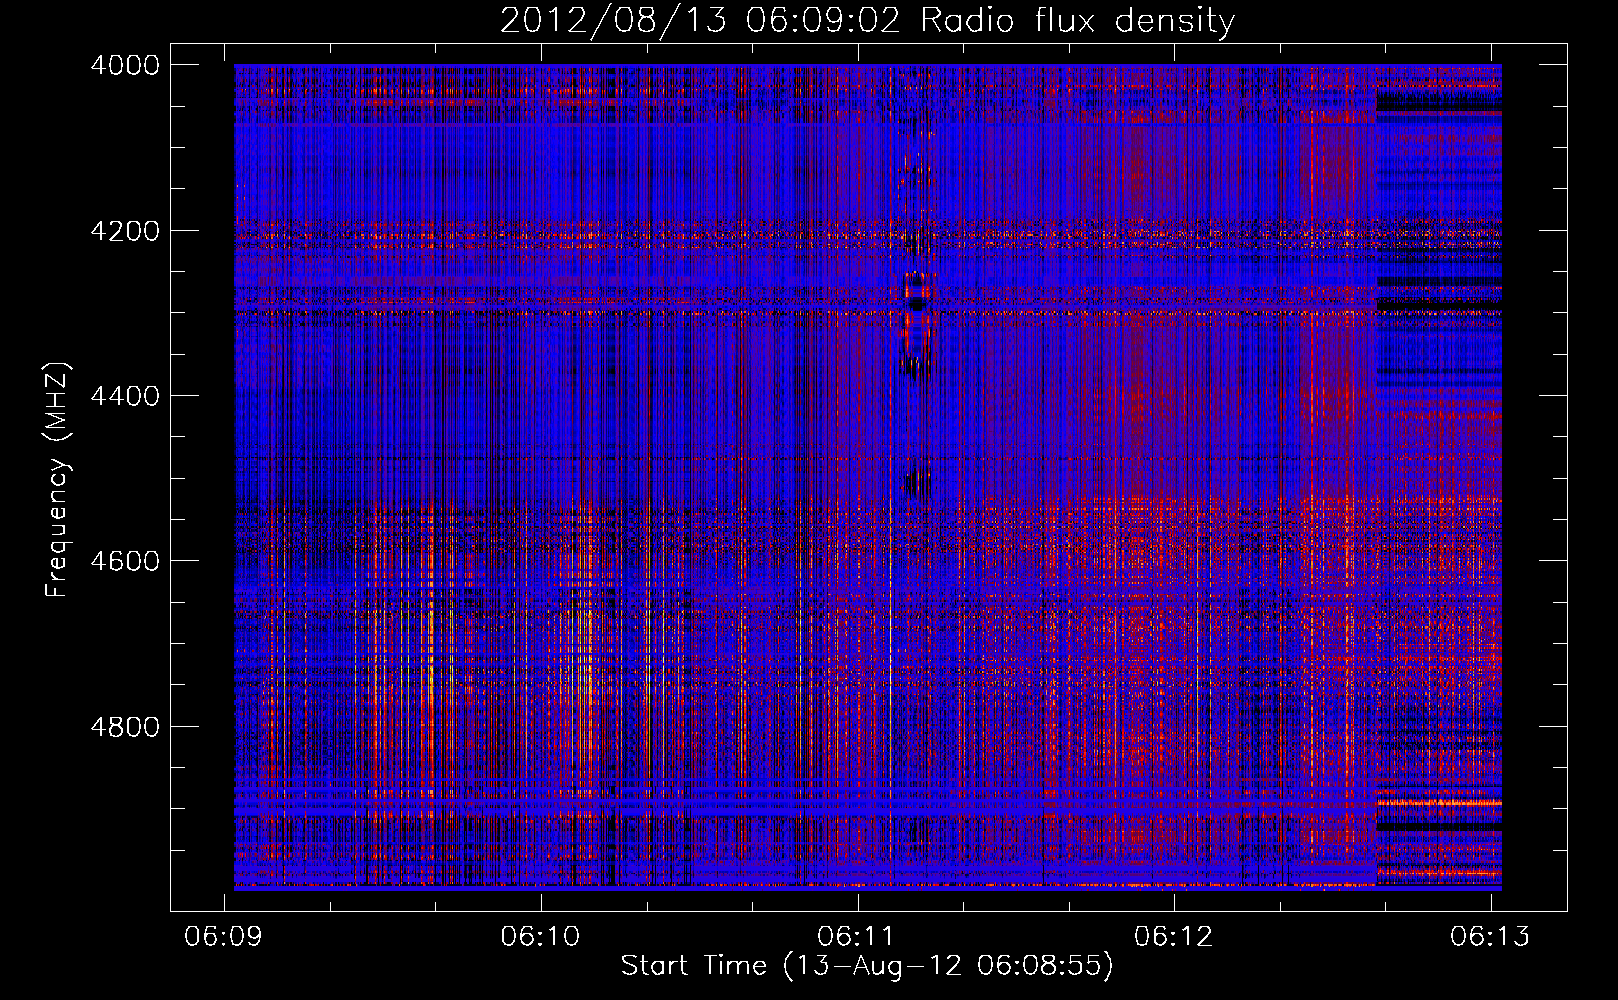Screen dimensions: 1618x1000
Task: Click the 4000 frequency tick label
Action: 125,65
